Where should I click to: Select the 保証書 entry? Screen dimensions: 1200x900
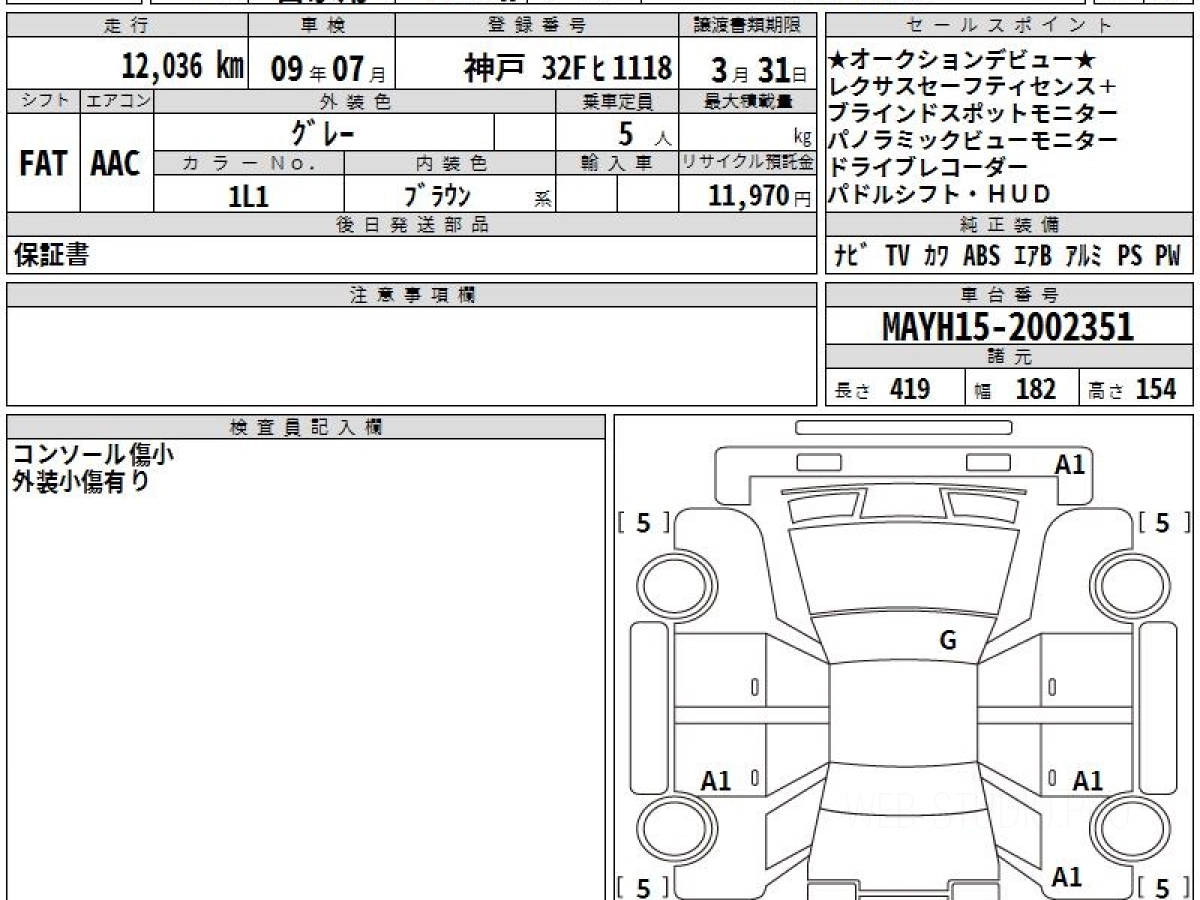coord(51,255)
